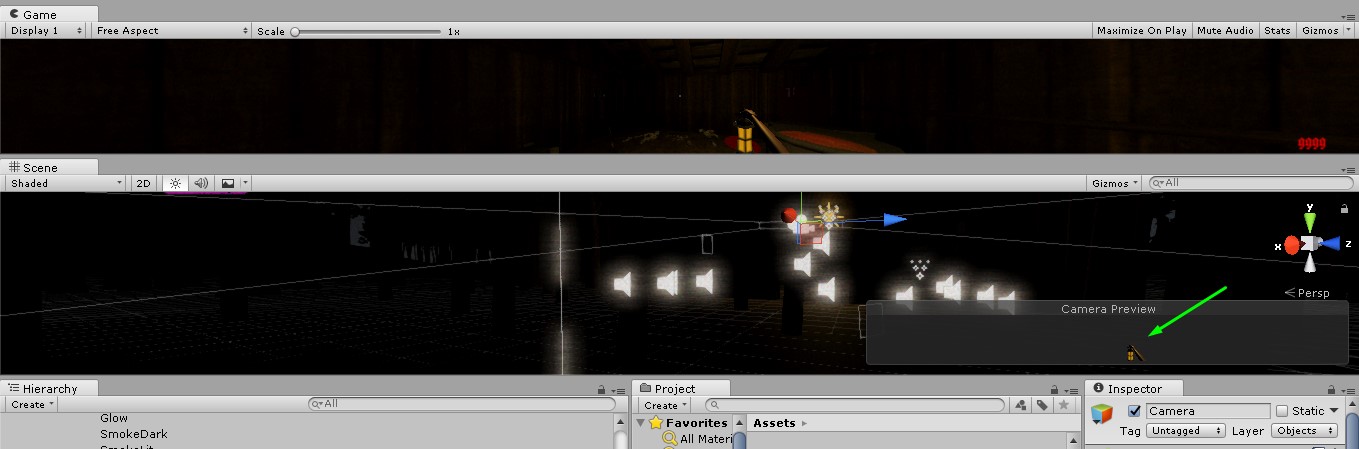Image resolution: width=1359 pixels, height=449 pixels.
Task: Collapse Favorites folder arrow
Action: (642, 423)
